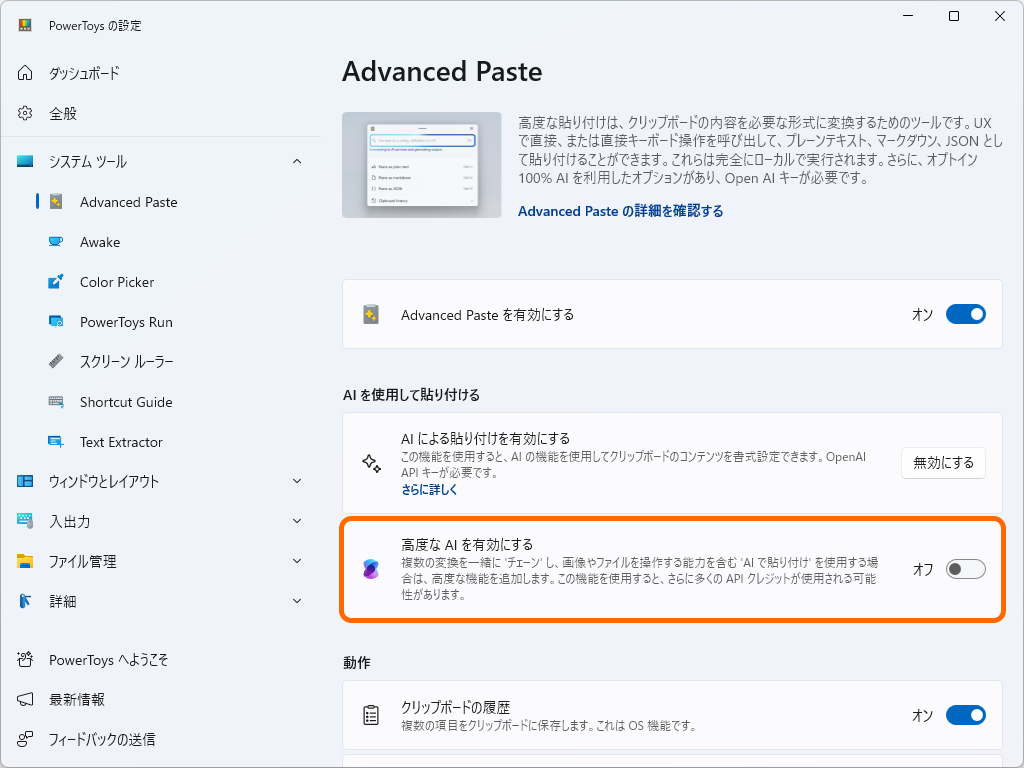Select the Advanced Paste sidebar icon
This screenshot has height=768, width=1024.
tap(58, 202)
